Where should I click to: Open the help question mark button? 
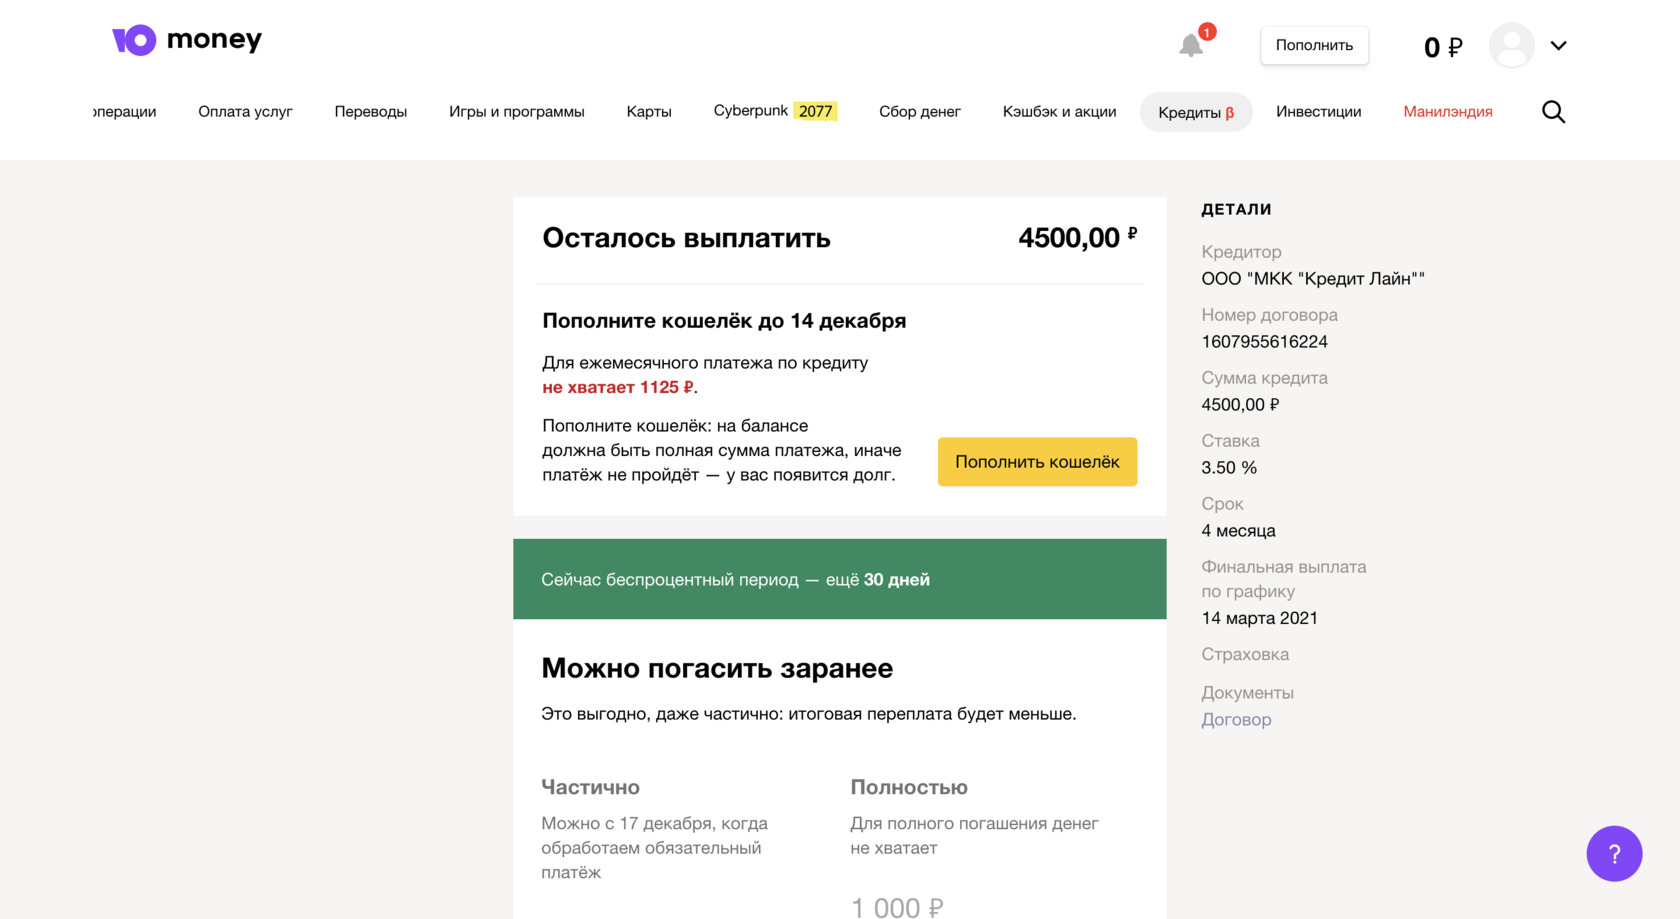1614,853
